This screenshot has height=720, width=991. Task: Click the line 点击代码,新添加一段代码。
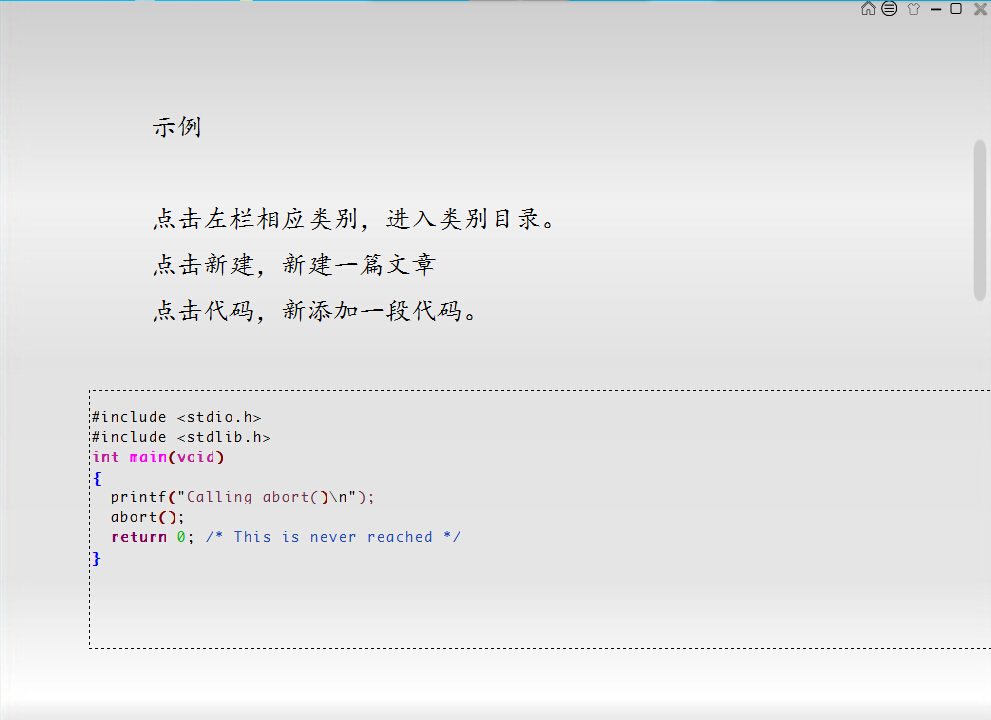[315, 311]
